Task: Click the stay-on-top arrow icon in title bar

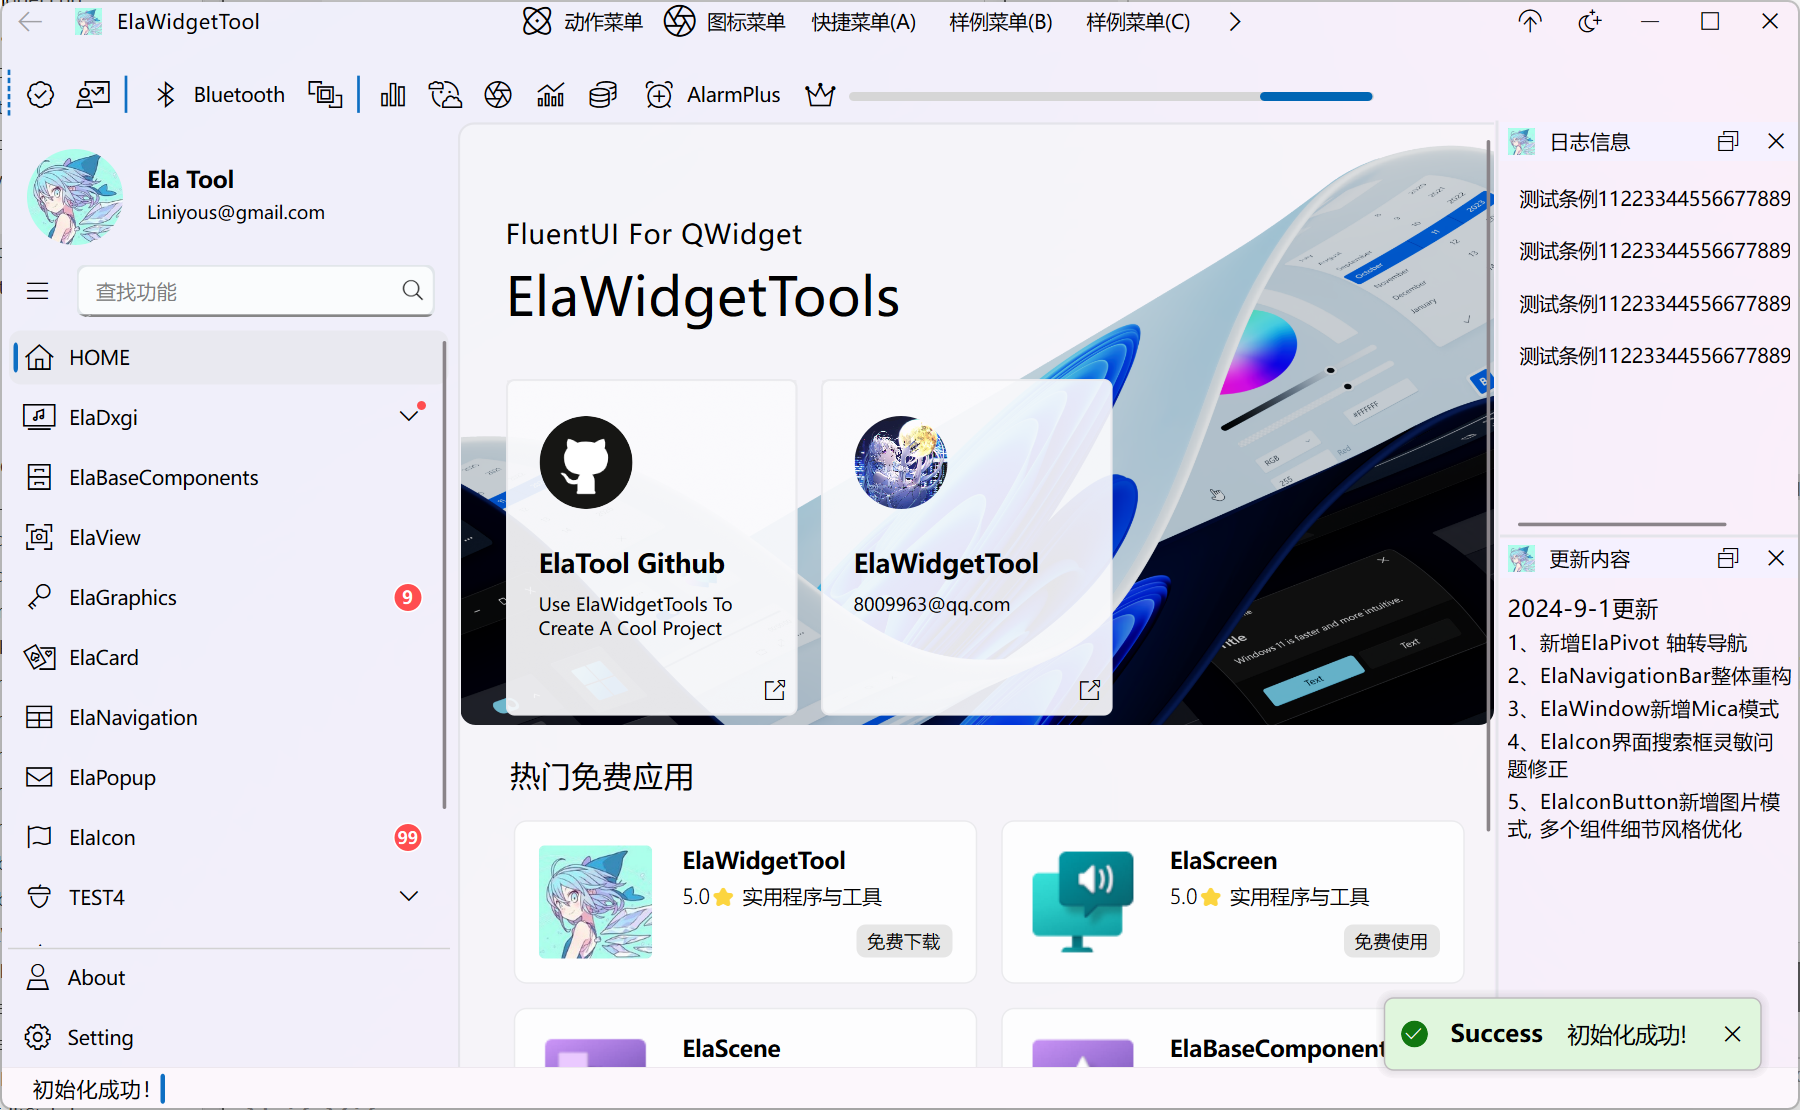Action: coord(1530,22)
